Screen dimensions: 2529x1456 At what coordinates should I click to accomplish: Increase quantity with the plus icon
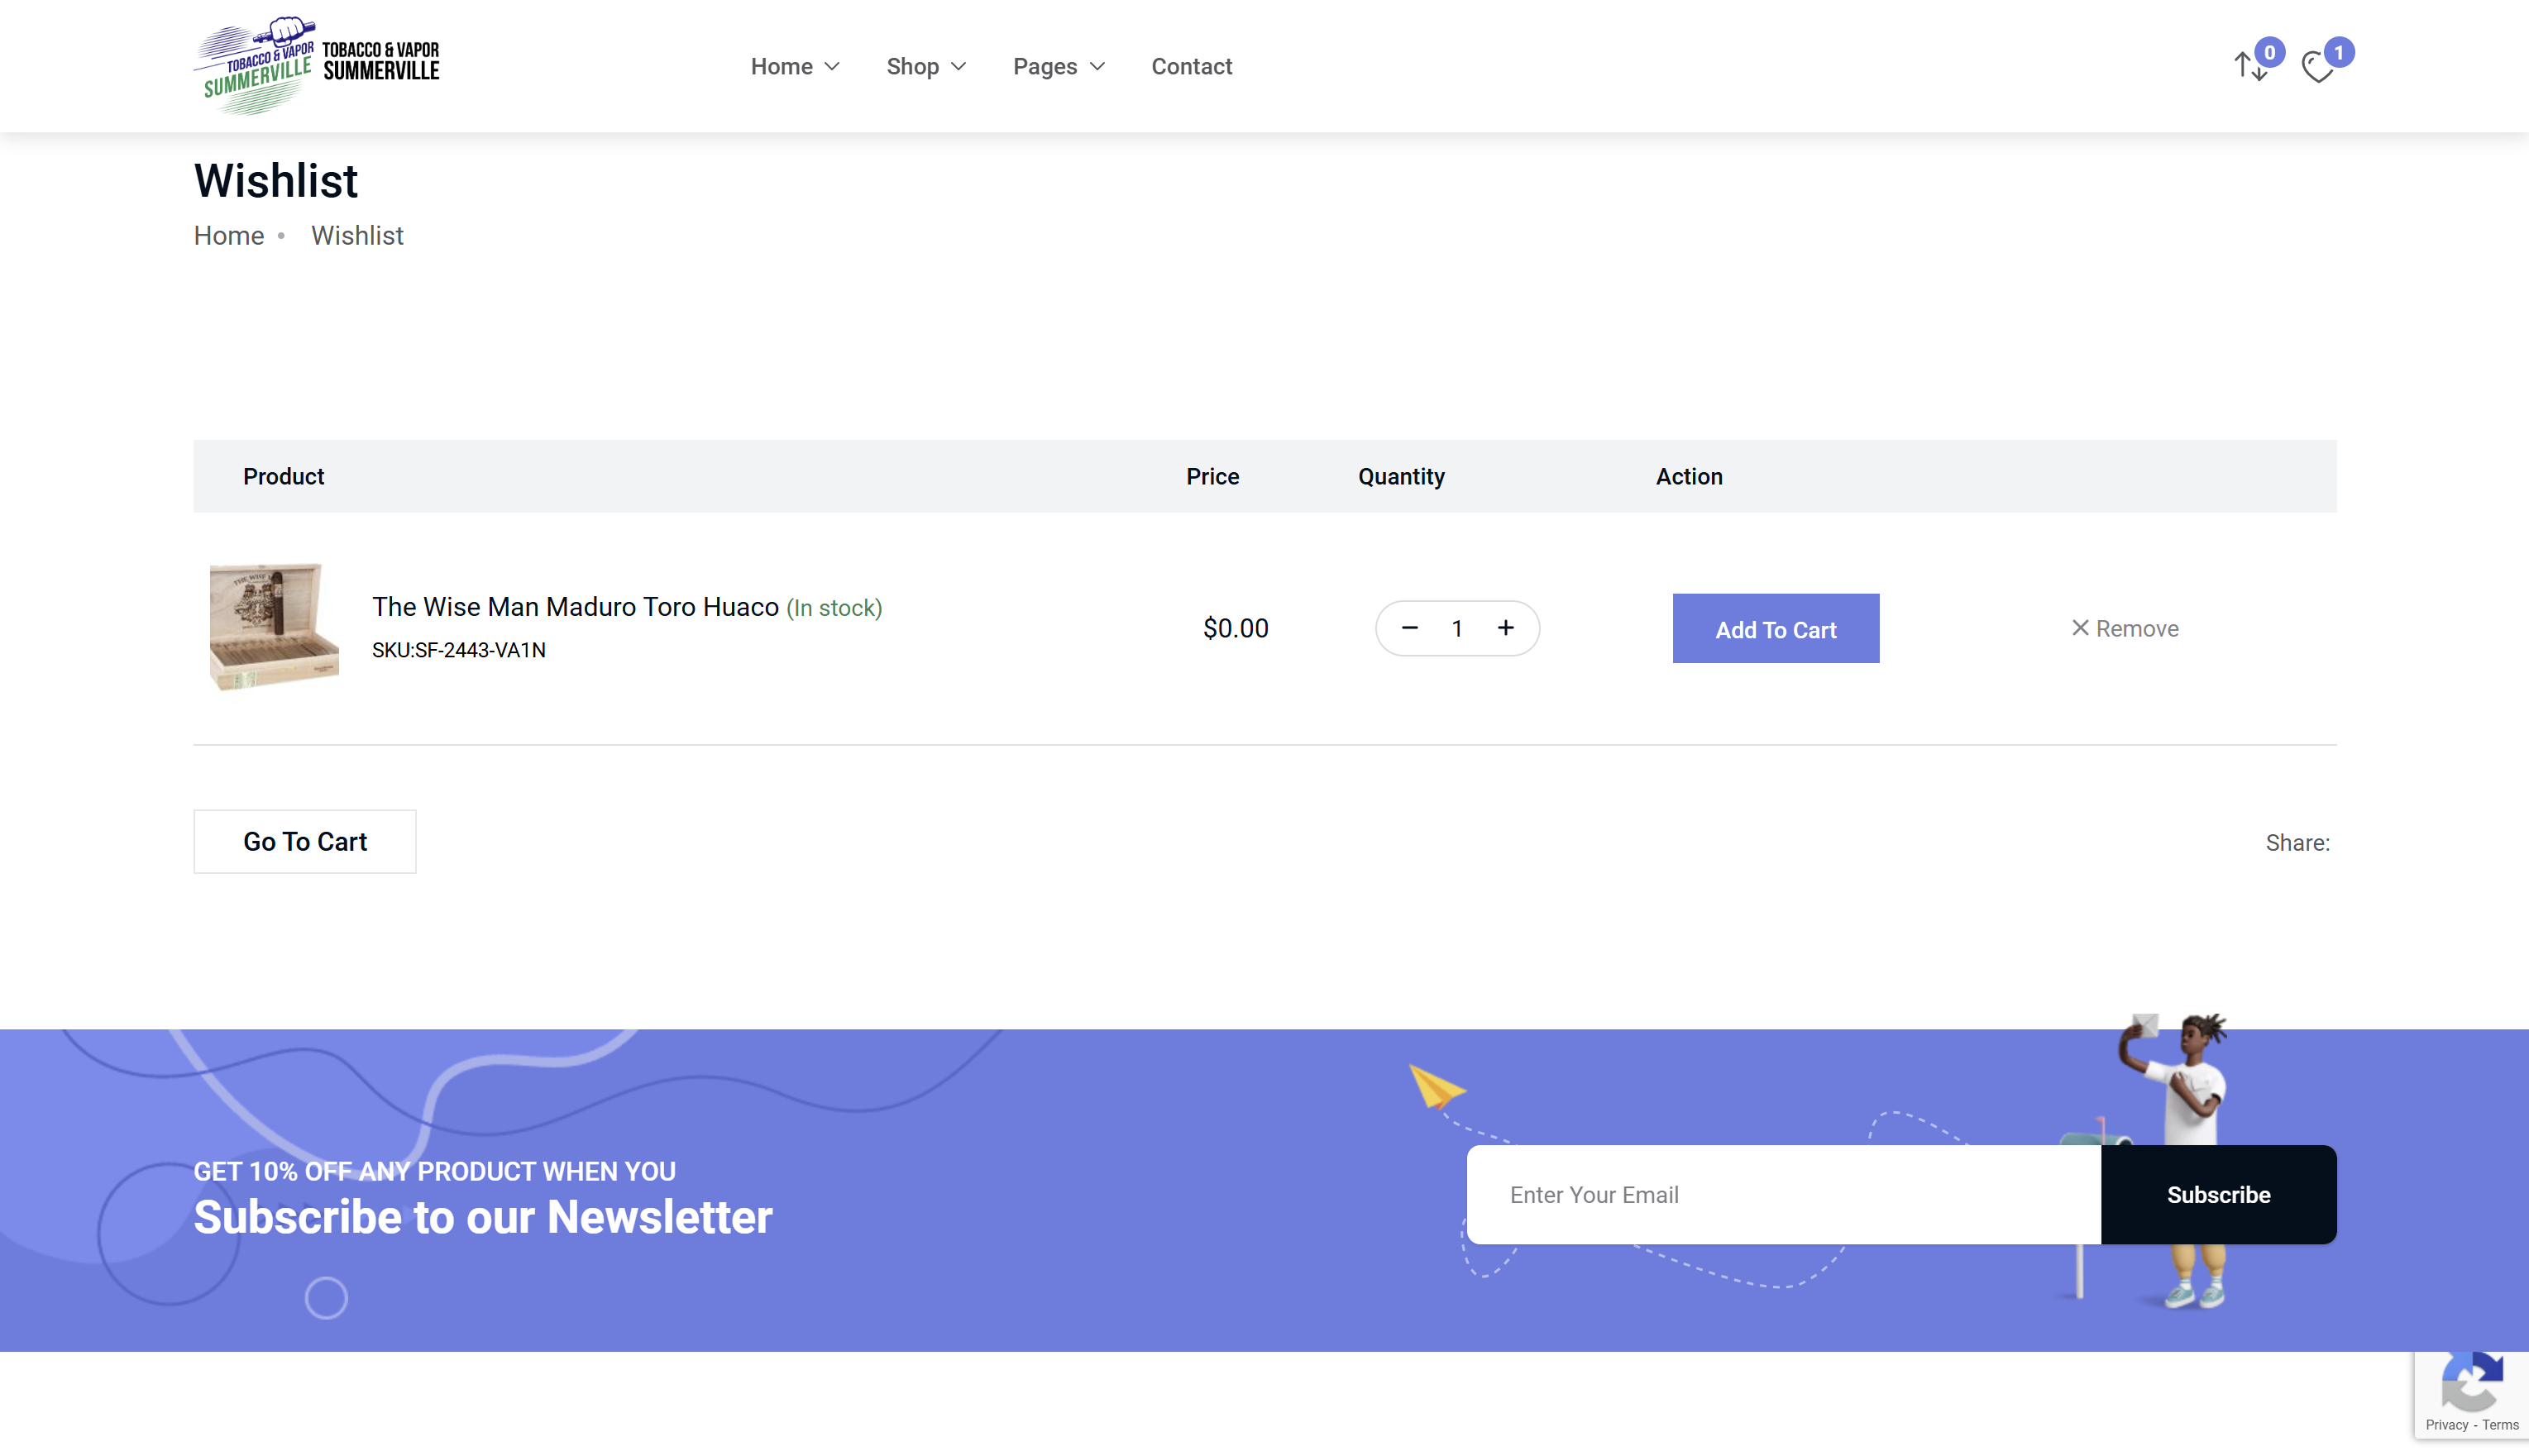point(1505,628)
